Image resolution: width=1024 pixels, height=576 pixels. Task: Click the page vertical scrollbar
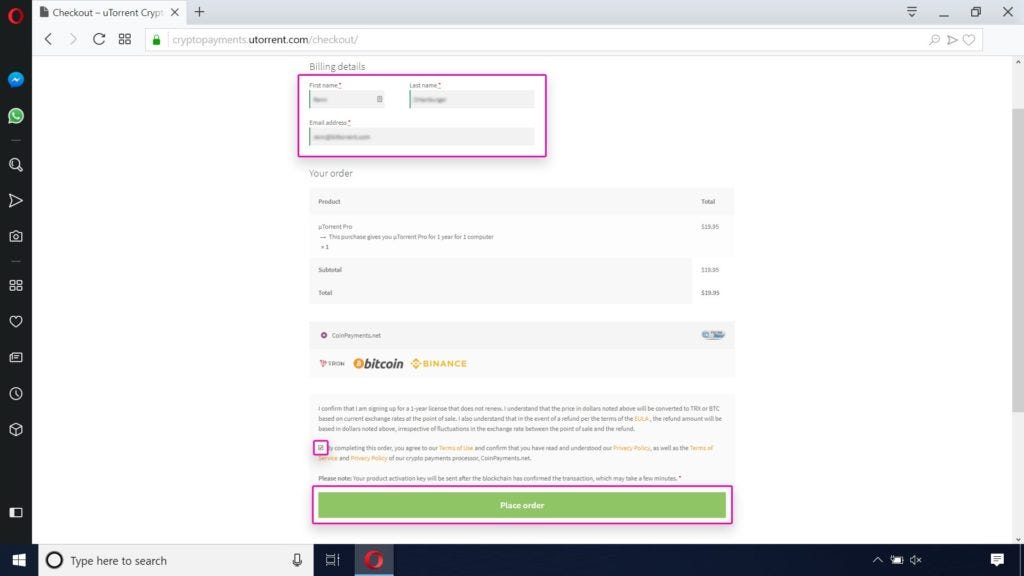click(x=1017, y=261)
